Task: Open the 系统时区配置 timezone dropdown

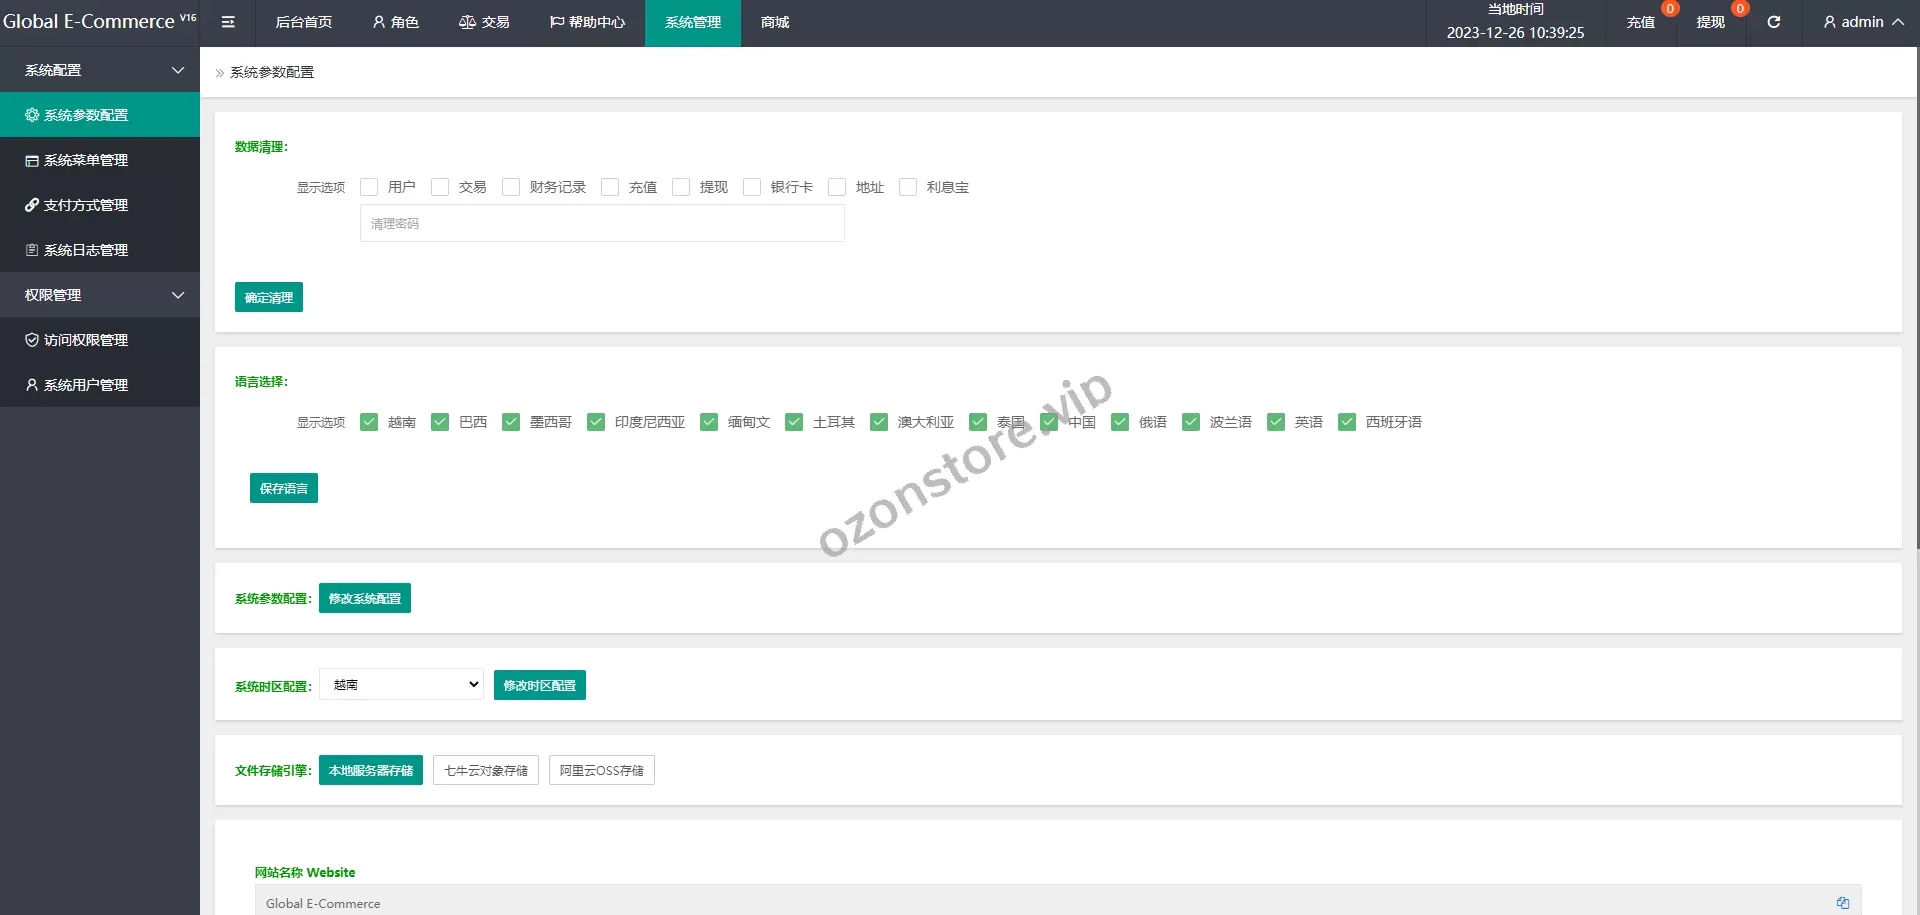Action: (x=401, y=685)
